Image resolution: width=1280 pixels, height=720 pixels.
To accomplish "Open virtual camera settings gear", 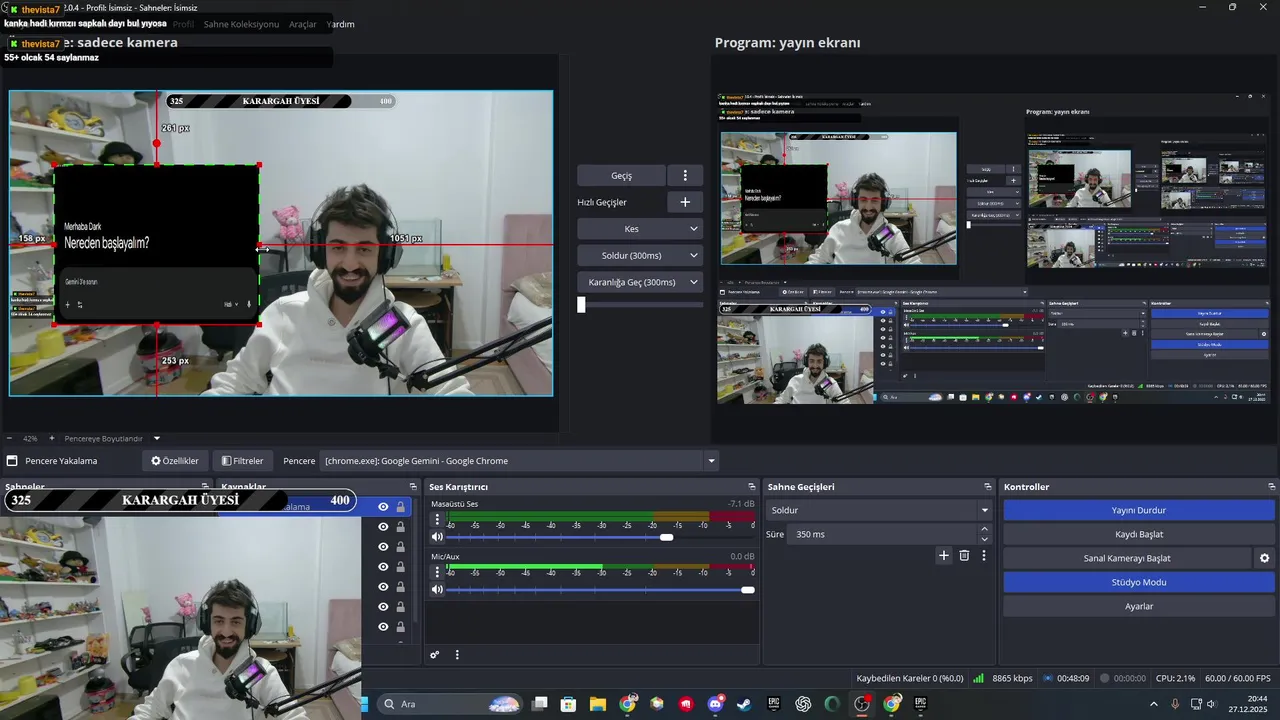I will pos(1264,558).
